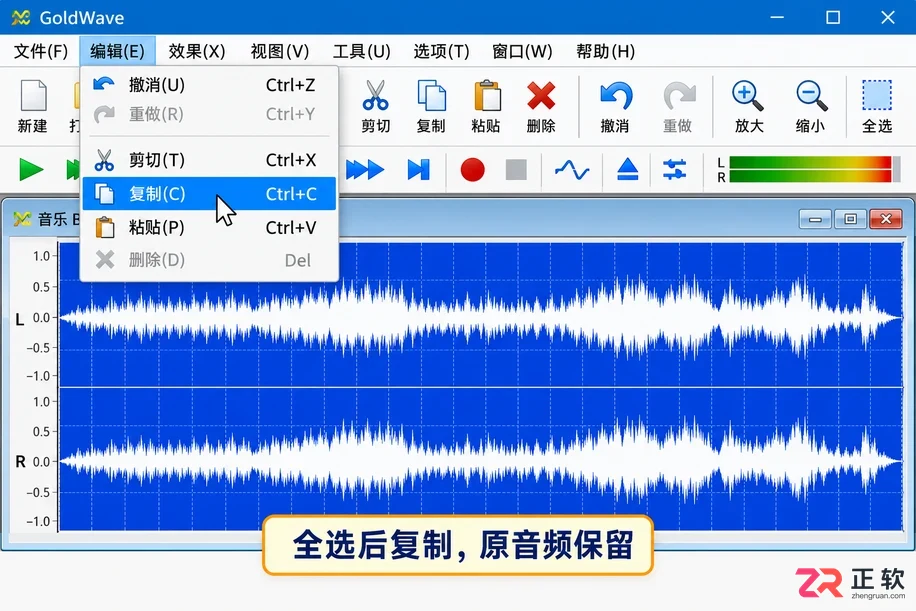
Task: Open the 视图(V) menu
Action: point(279,51)
